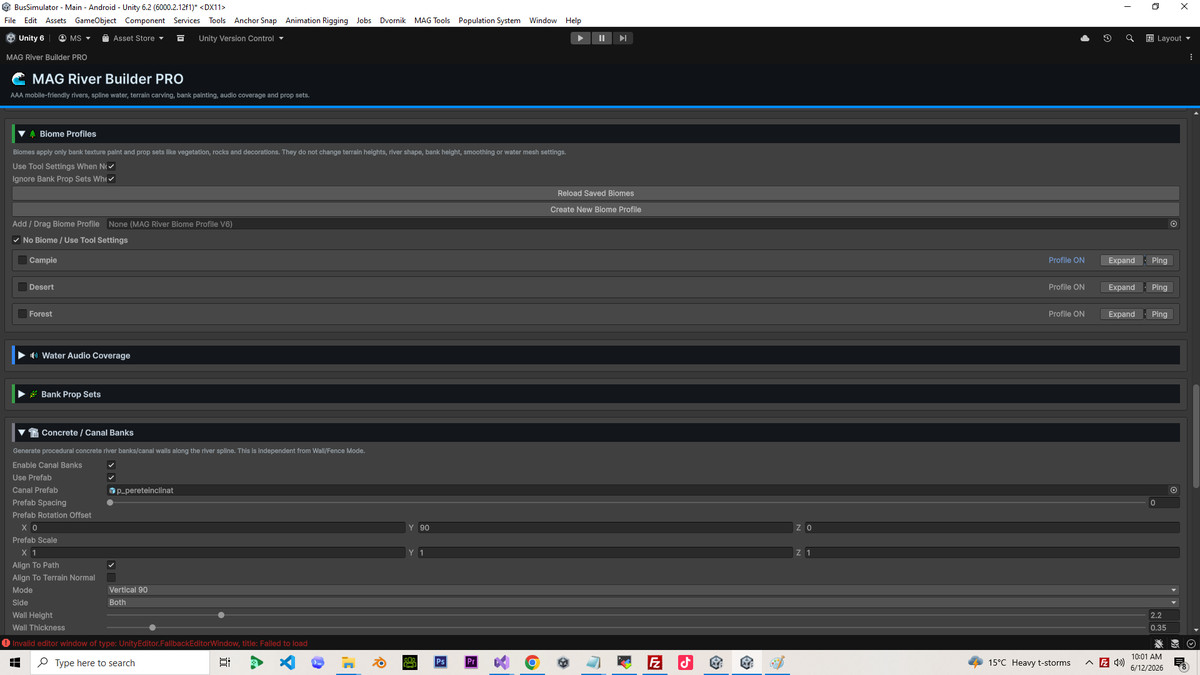Screen dimensions: 1200x675
Task: Open the Layout dropdown
Action: point(1168,38)
